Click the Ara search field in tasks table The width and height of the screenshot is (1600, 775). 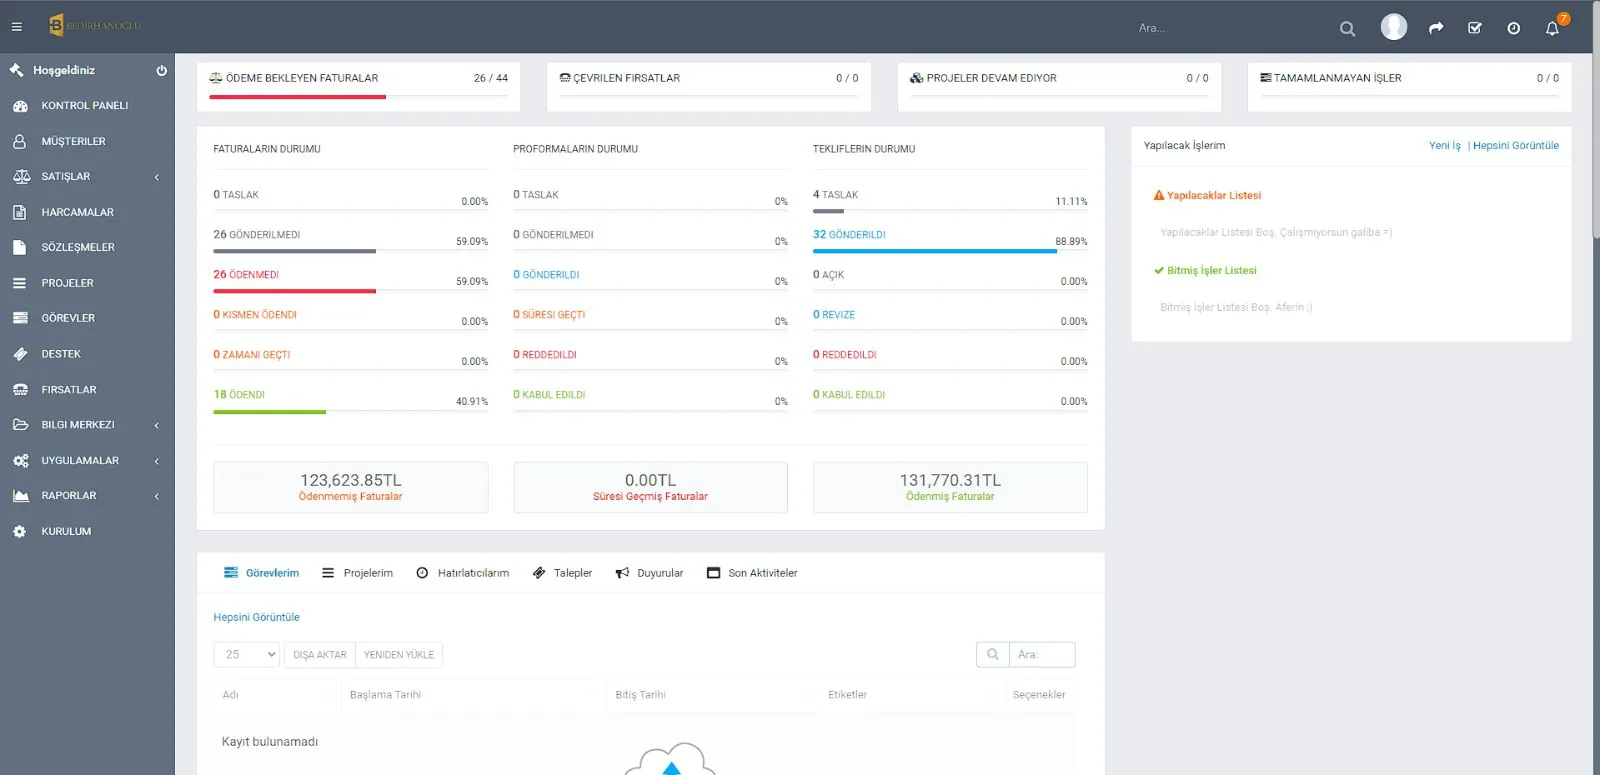click(1041, 655)
